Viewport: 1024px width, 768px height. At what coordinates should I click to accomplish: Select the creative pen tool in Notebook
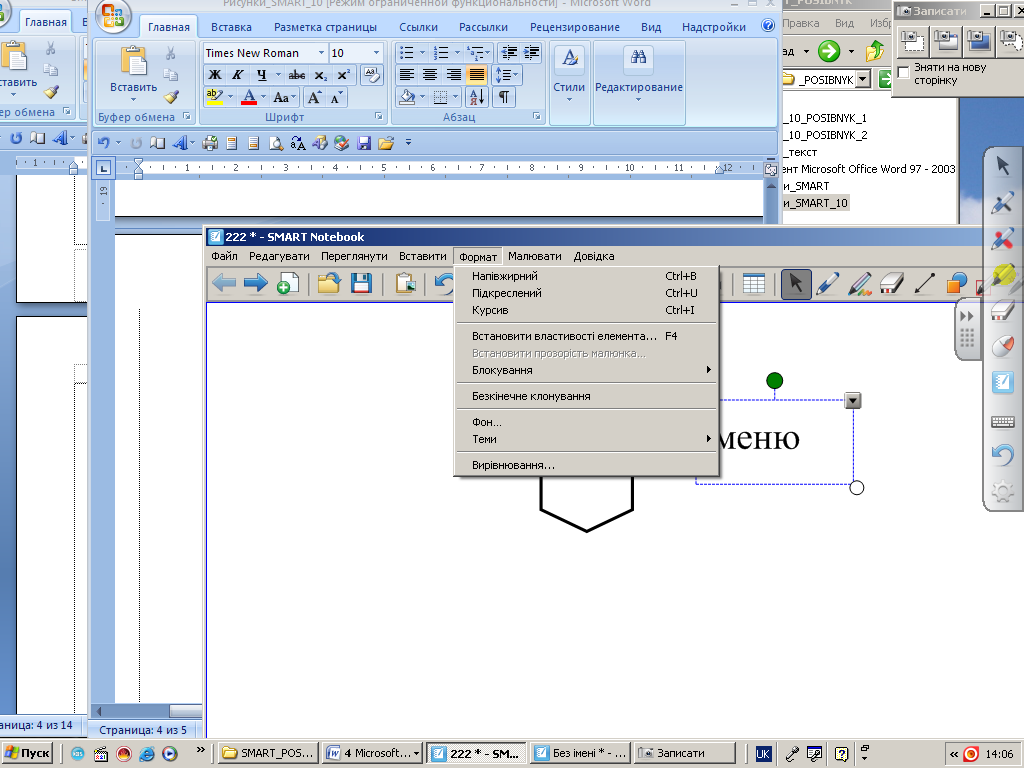coord(859,284)
